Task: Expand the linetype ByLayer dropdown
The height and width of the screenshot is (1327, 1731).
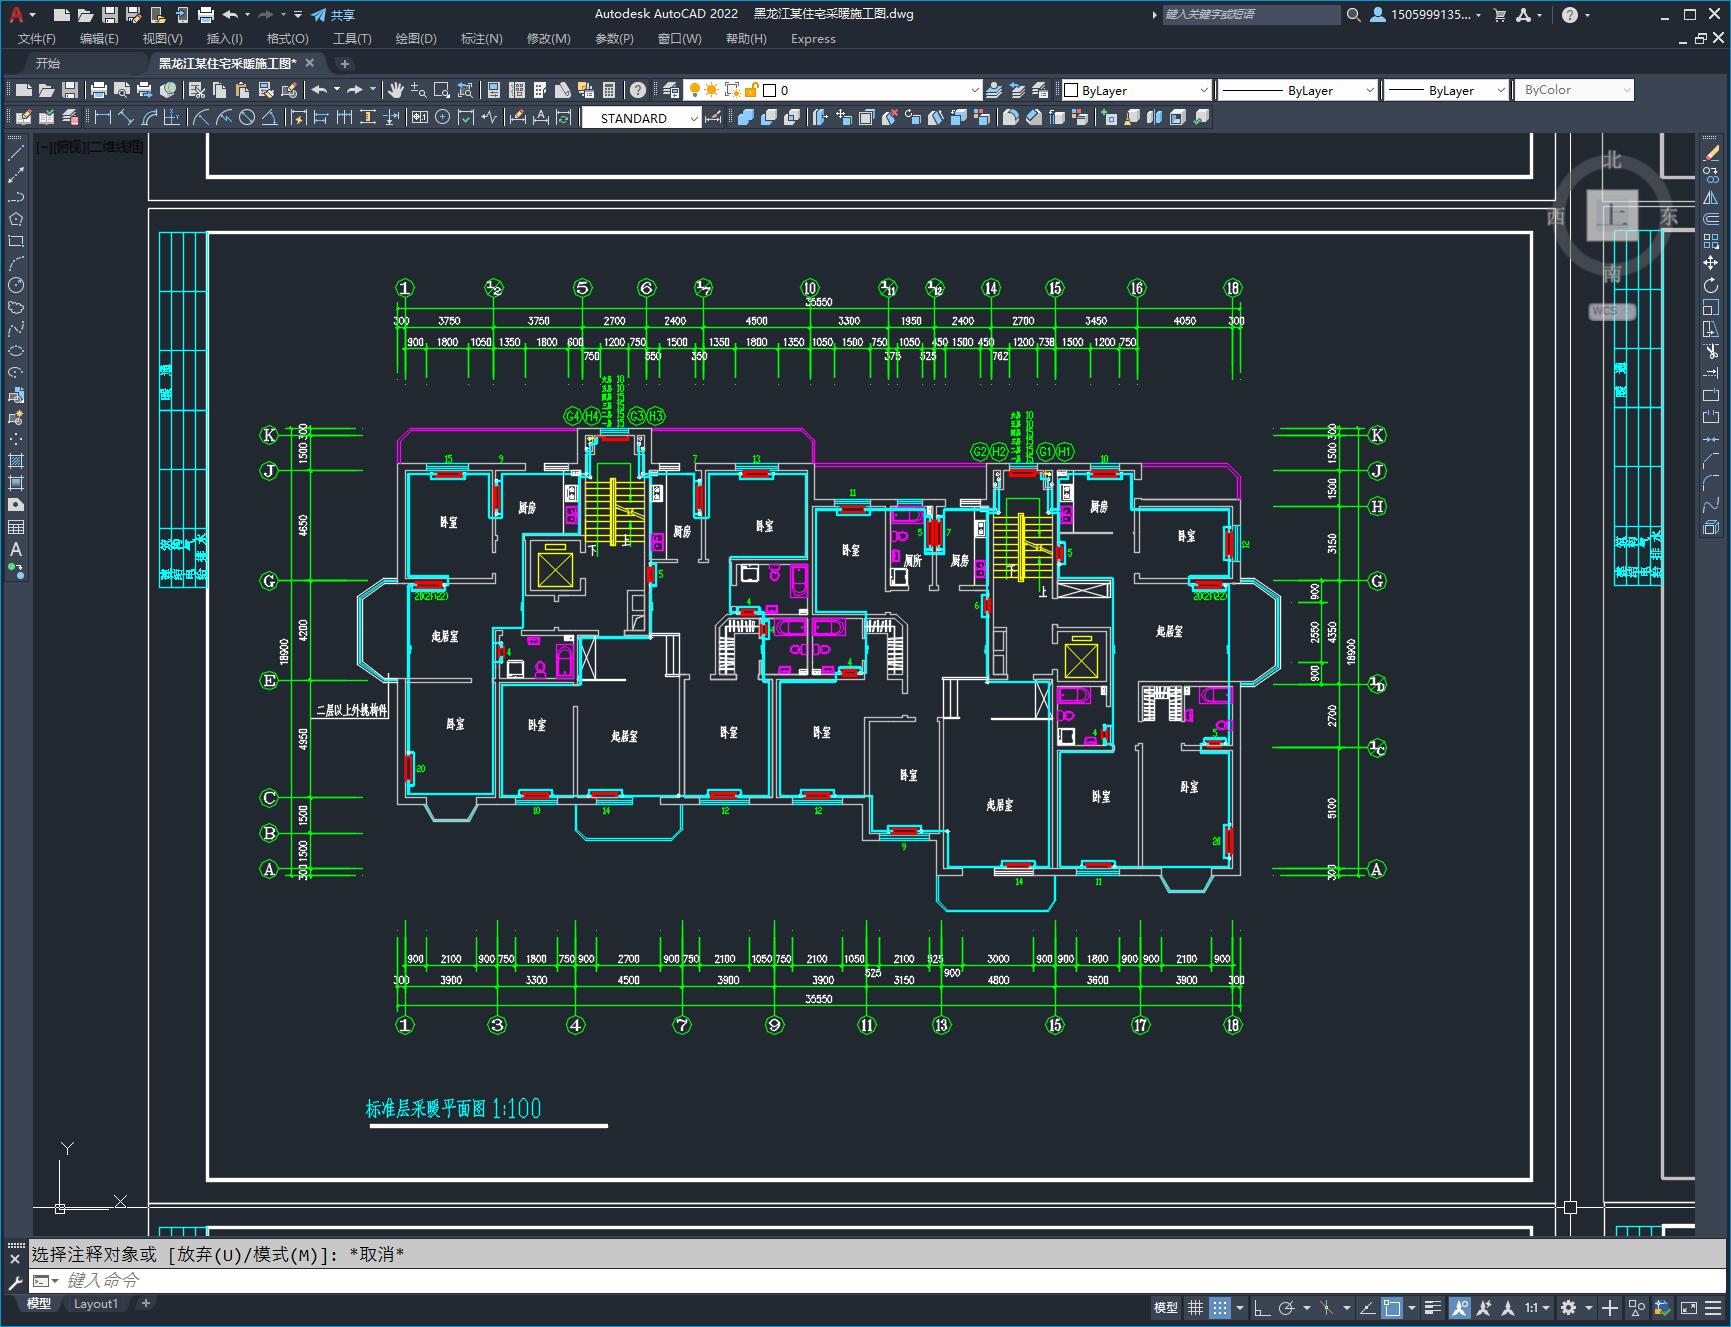Action: click(x=1297, y=90)
